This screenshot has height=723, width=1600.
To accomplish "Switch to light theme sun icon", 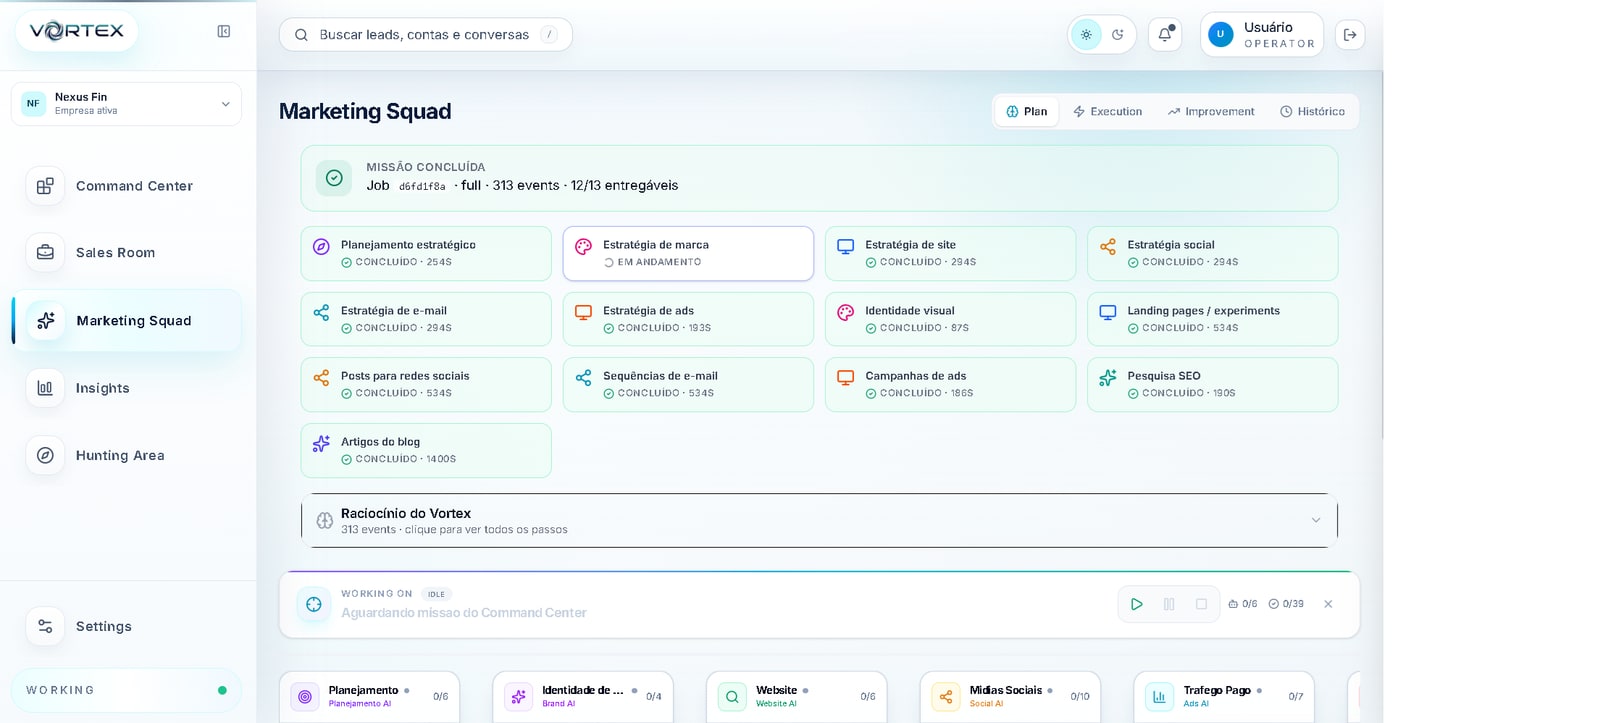I will [x=1086, y=35].
